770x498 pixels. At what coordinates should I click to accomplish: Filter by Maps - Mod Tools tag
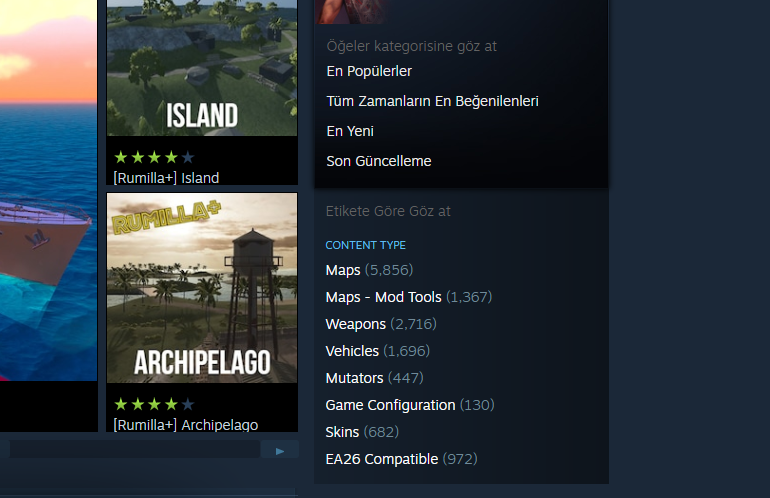pos(384,297)
